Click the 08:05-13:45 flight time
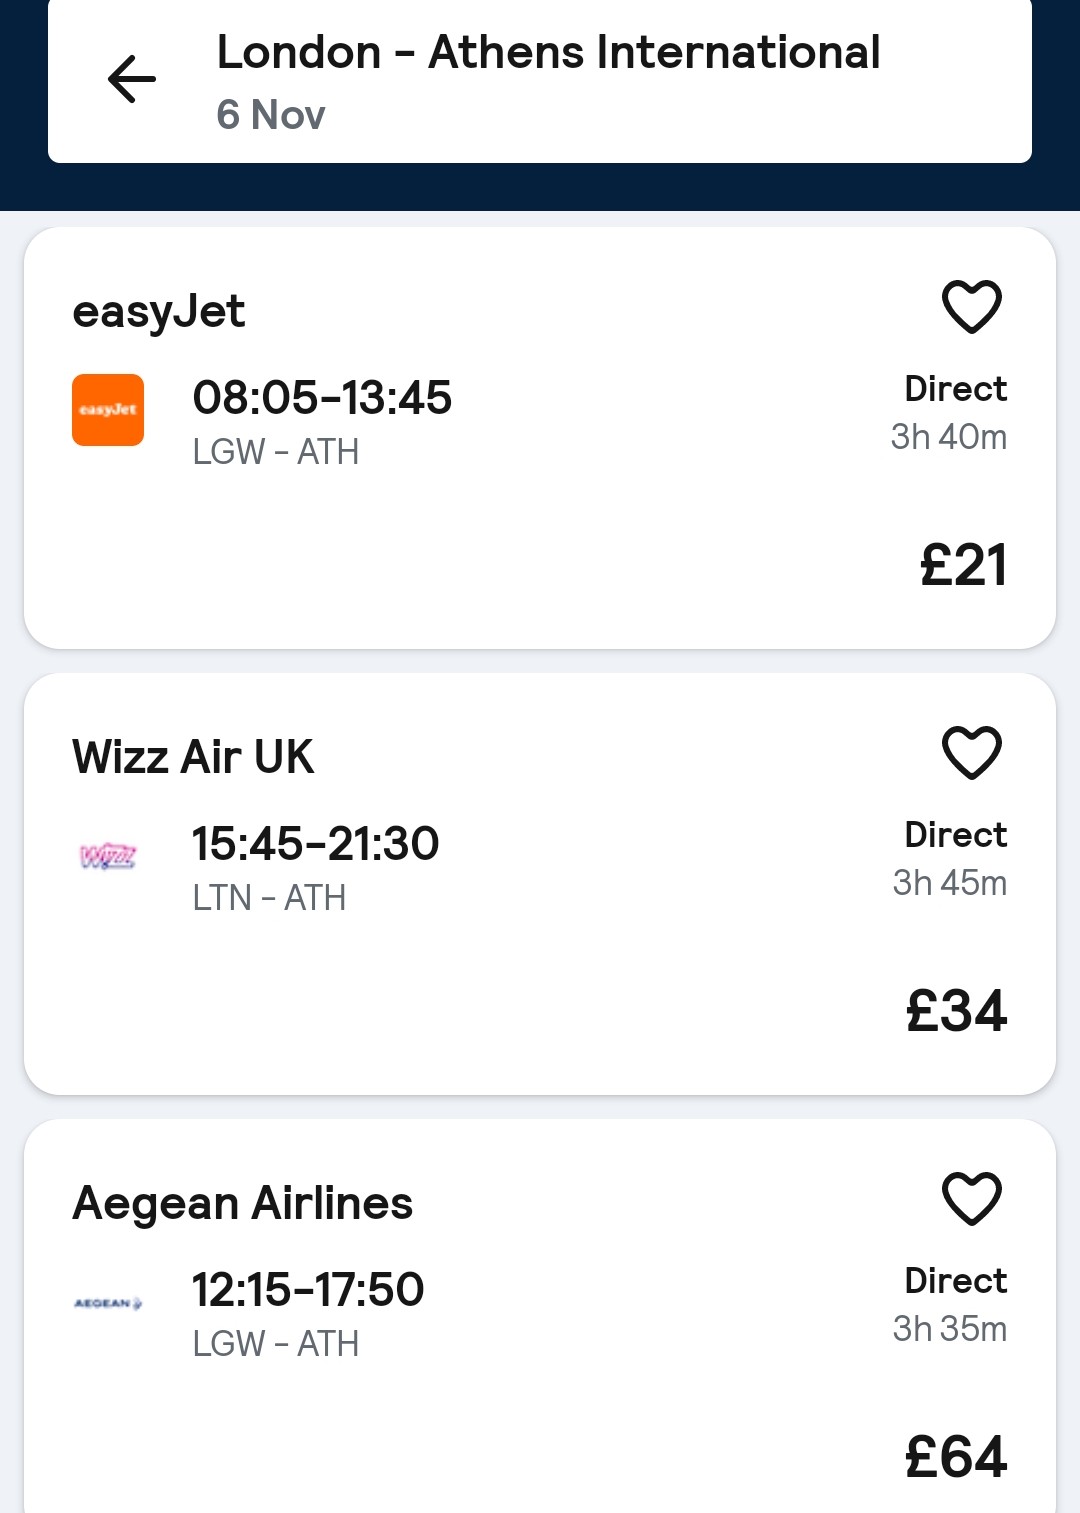The image size is (1080, 1513). [x=322, y=398]
